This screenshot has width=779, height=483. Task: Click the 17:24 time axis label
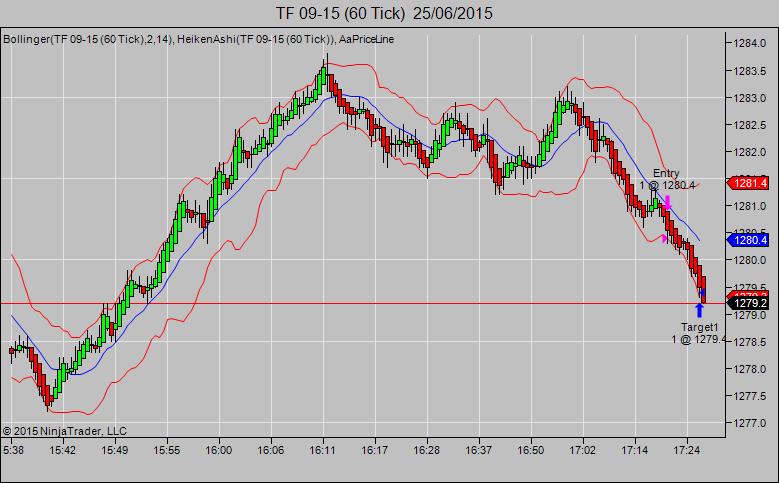(x=687, y=450)
